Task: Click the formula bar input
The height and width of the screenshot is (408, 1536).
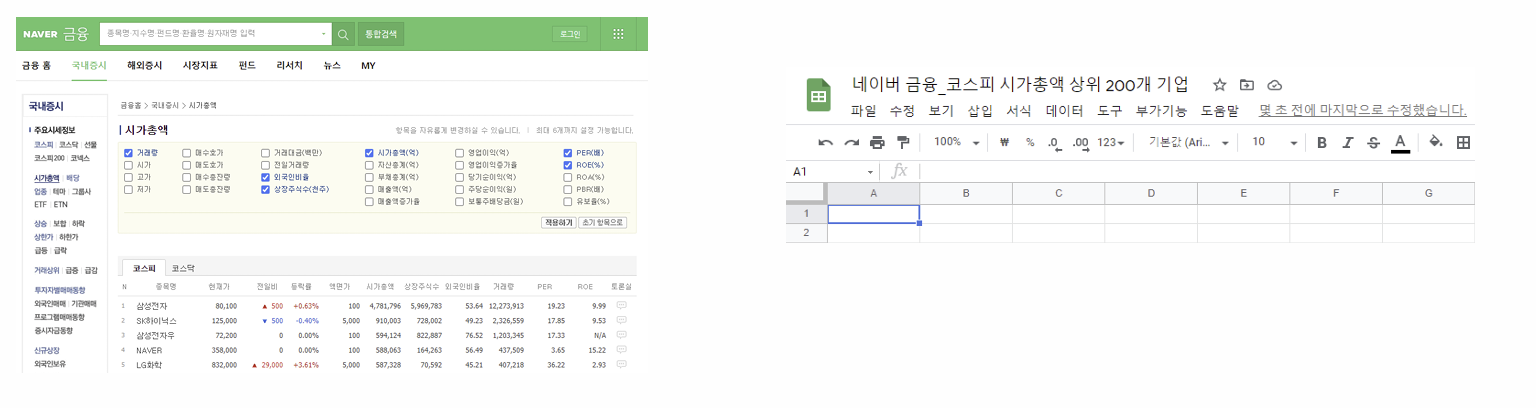Action: pos(1196,172)
